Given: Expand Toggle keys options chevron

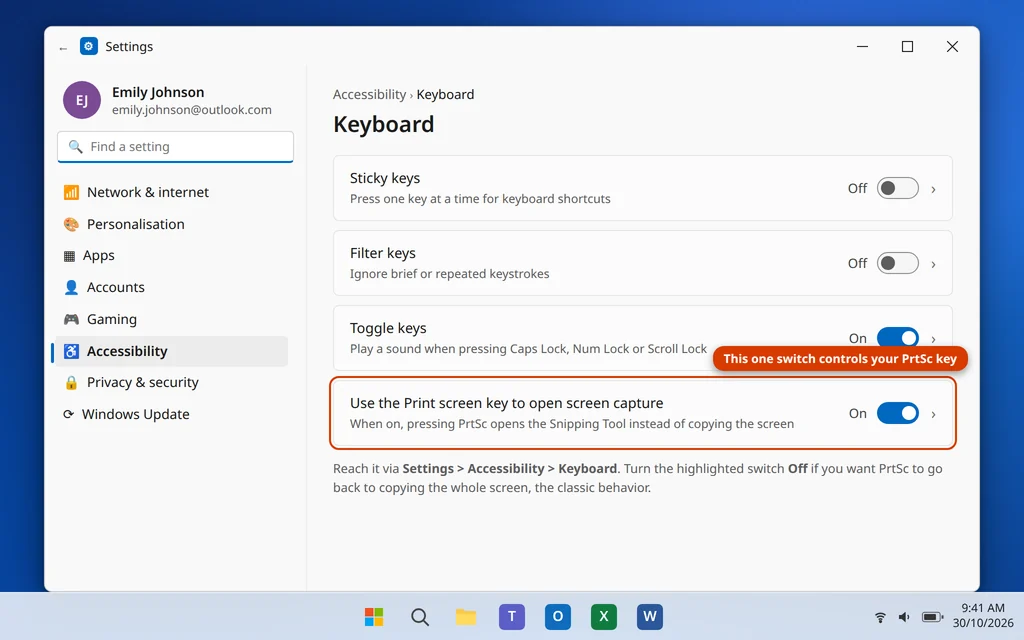Looking at the screenshot, I should point(933,339).
